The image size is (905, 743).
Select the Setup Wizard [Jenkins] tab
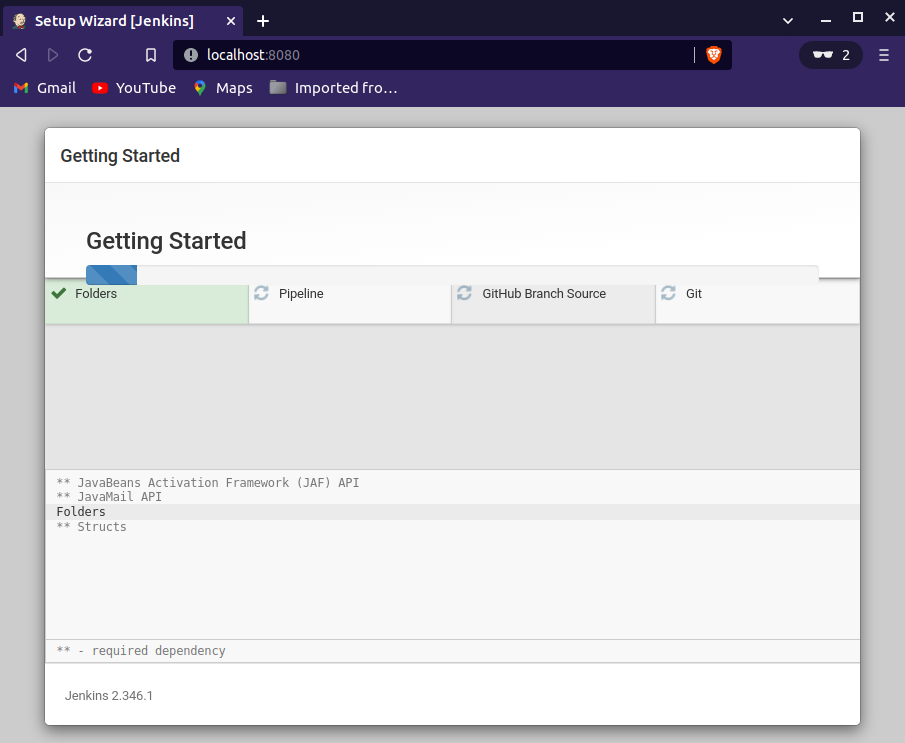(x=113, y=20)
